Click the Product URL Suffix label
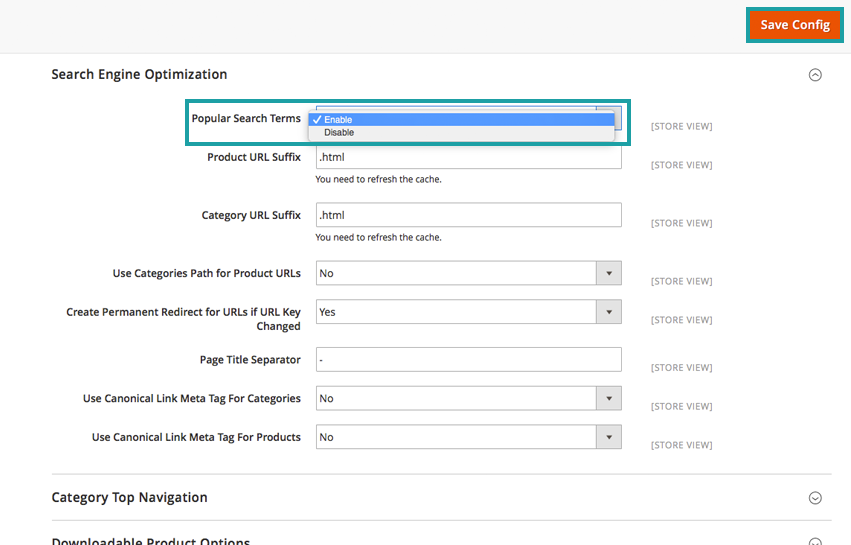The image size is (851, 545). tap(254, 157)
